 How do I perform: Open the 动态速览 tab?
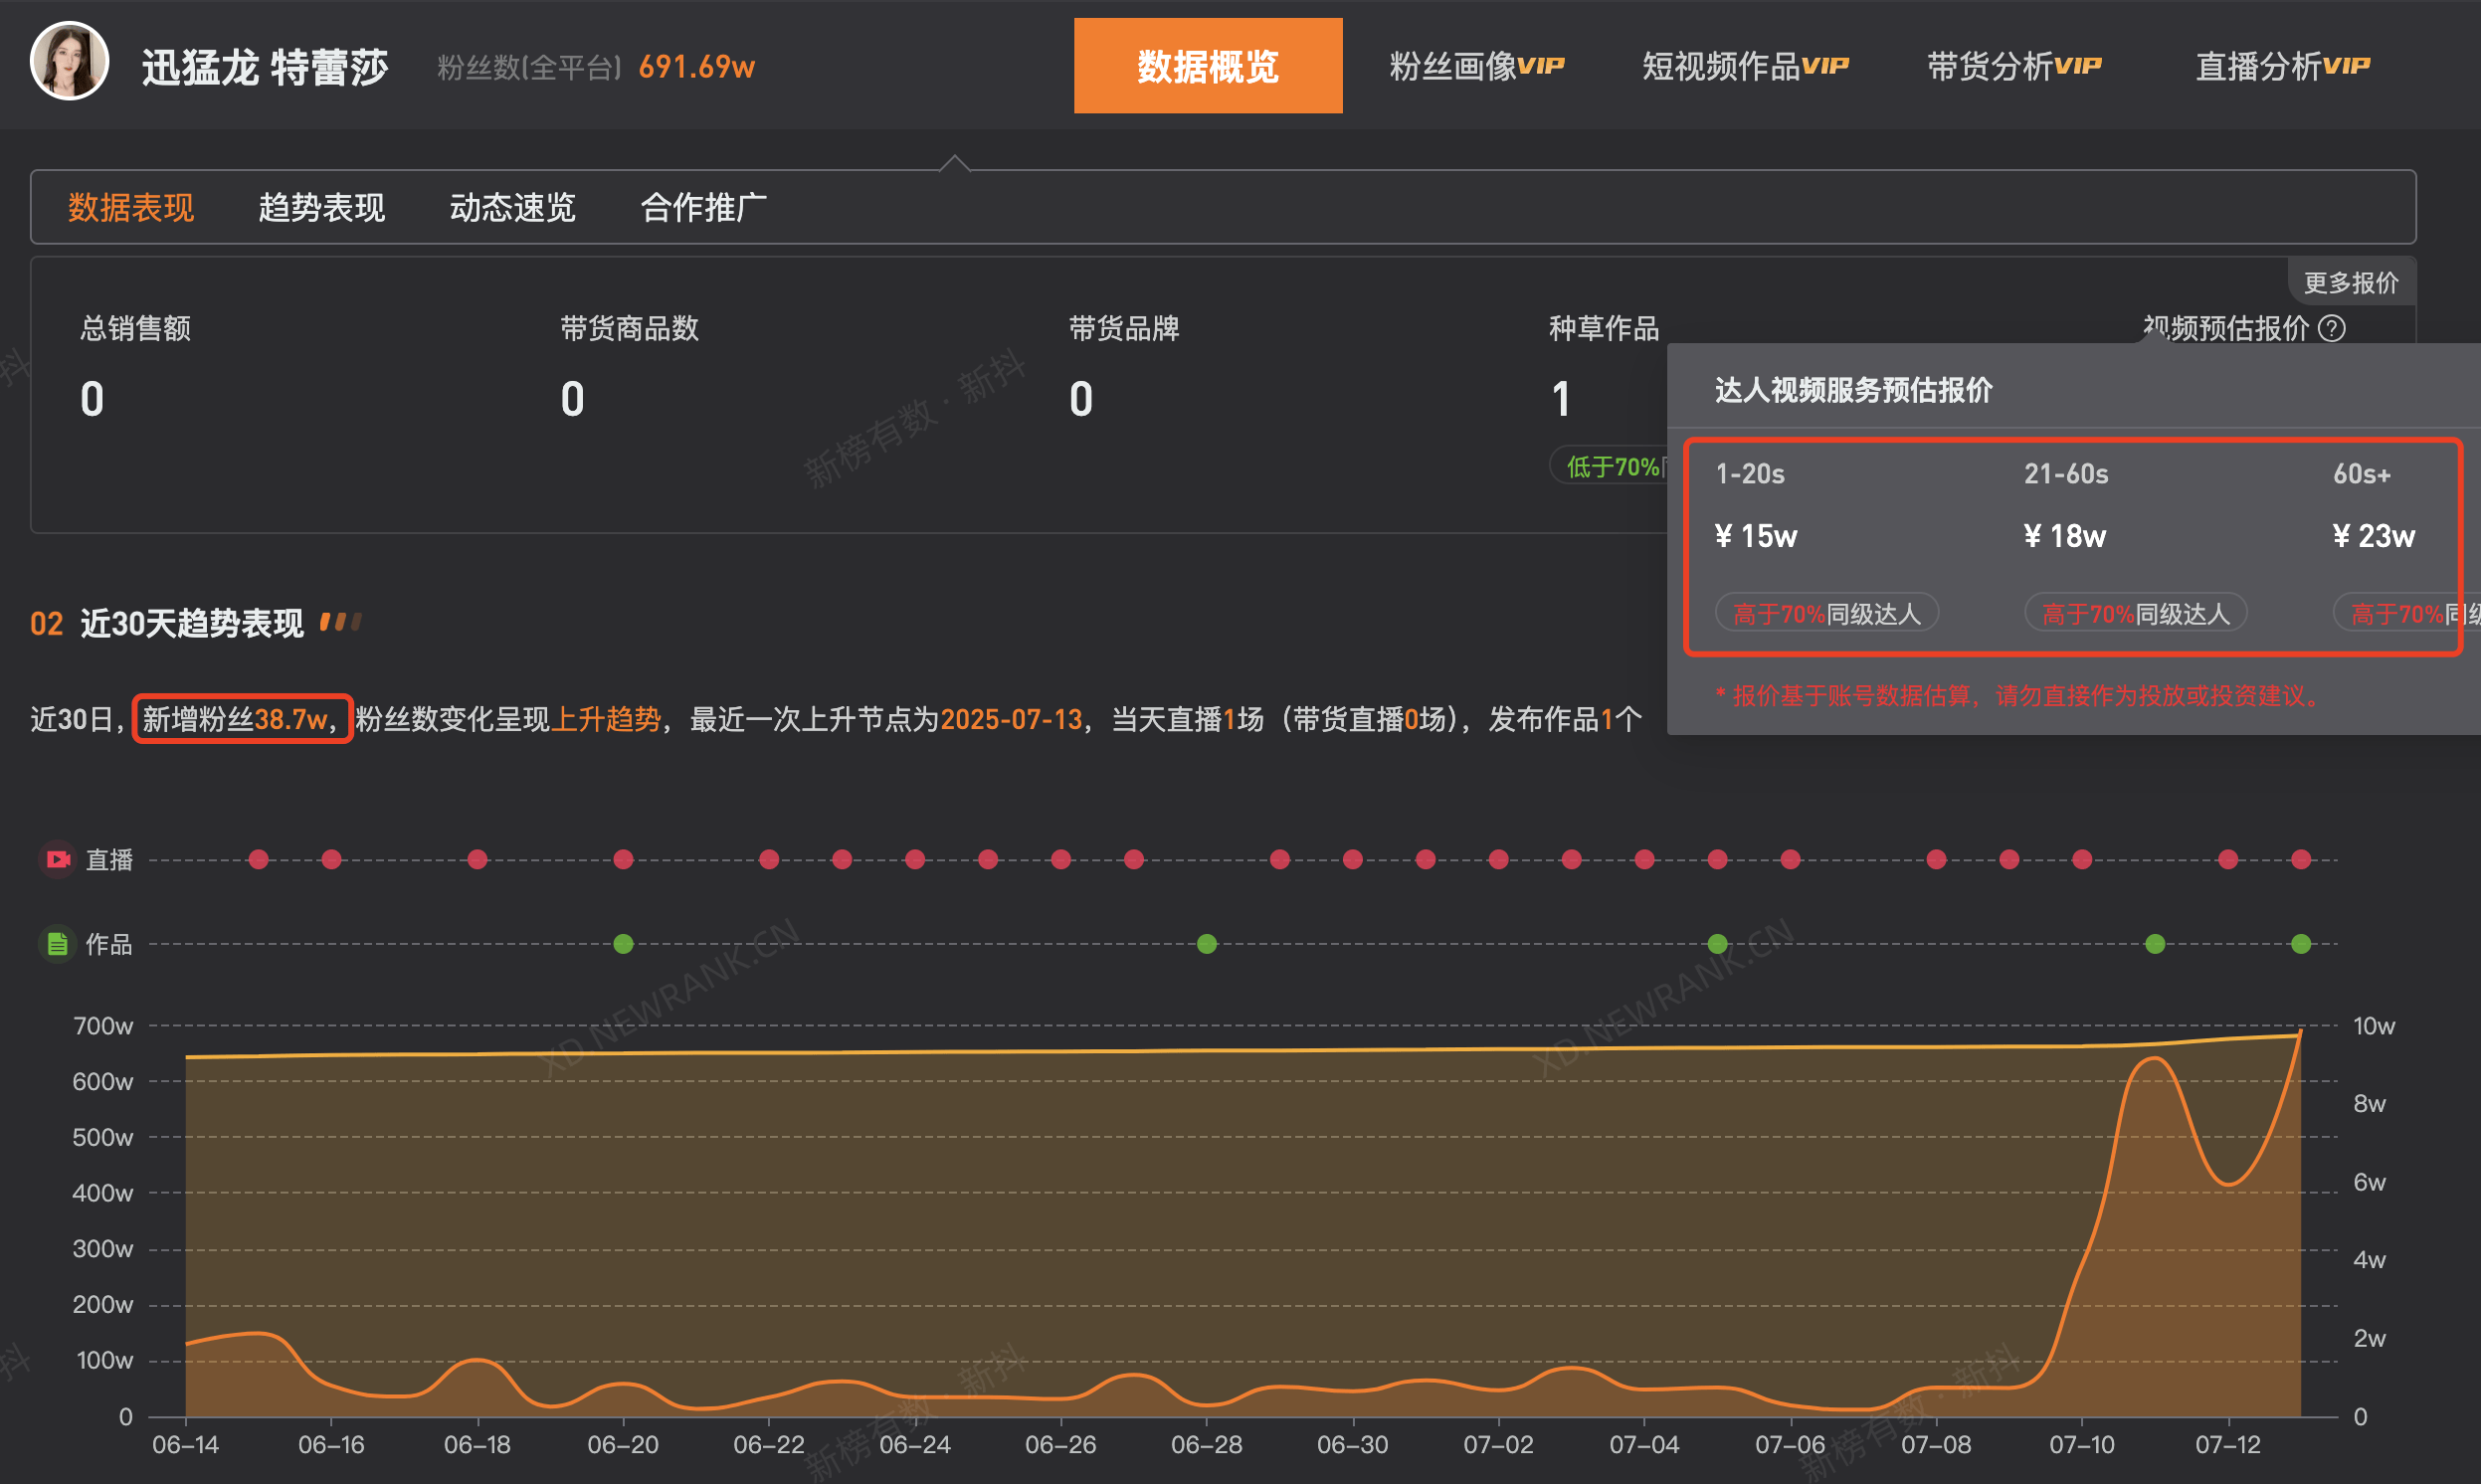point(511,207)
